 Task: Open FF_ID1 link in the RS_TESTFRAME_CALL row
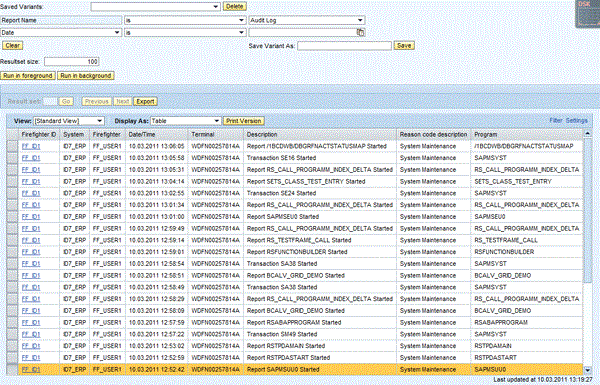(x=31, y=240)
